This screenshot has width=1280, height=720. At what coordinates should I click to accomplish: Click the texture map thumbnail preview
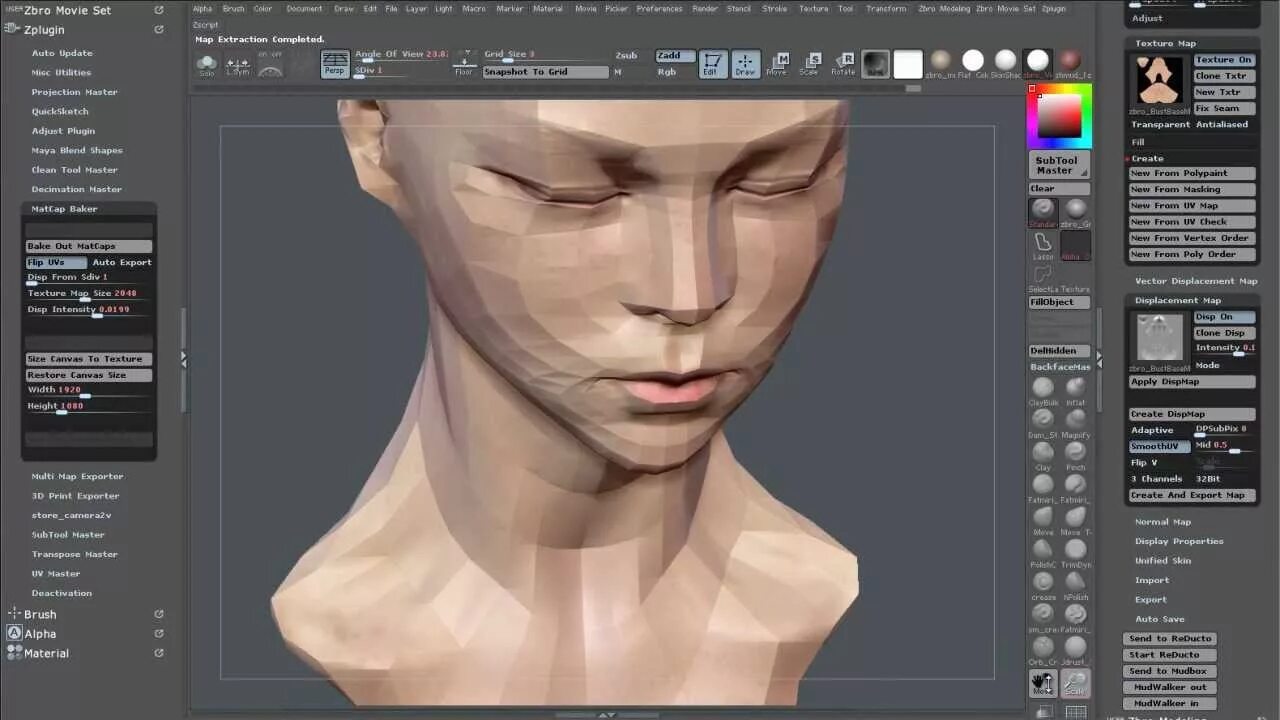coord(1160,81)
